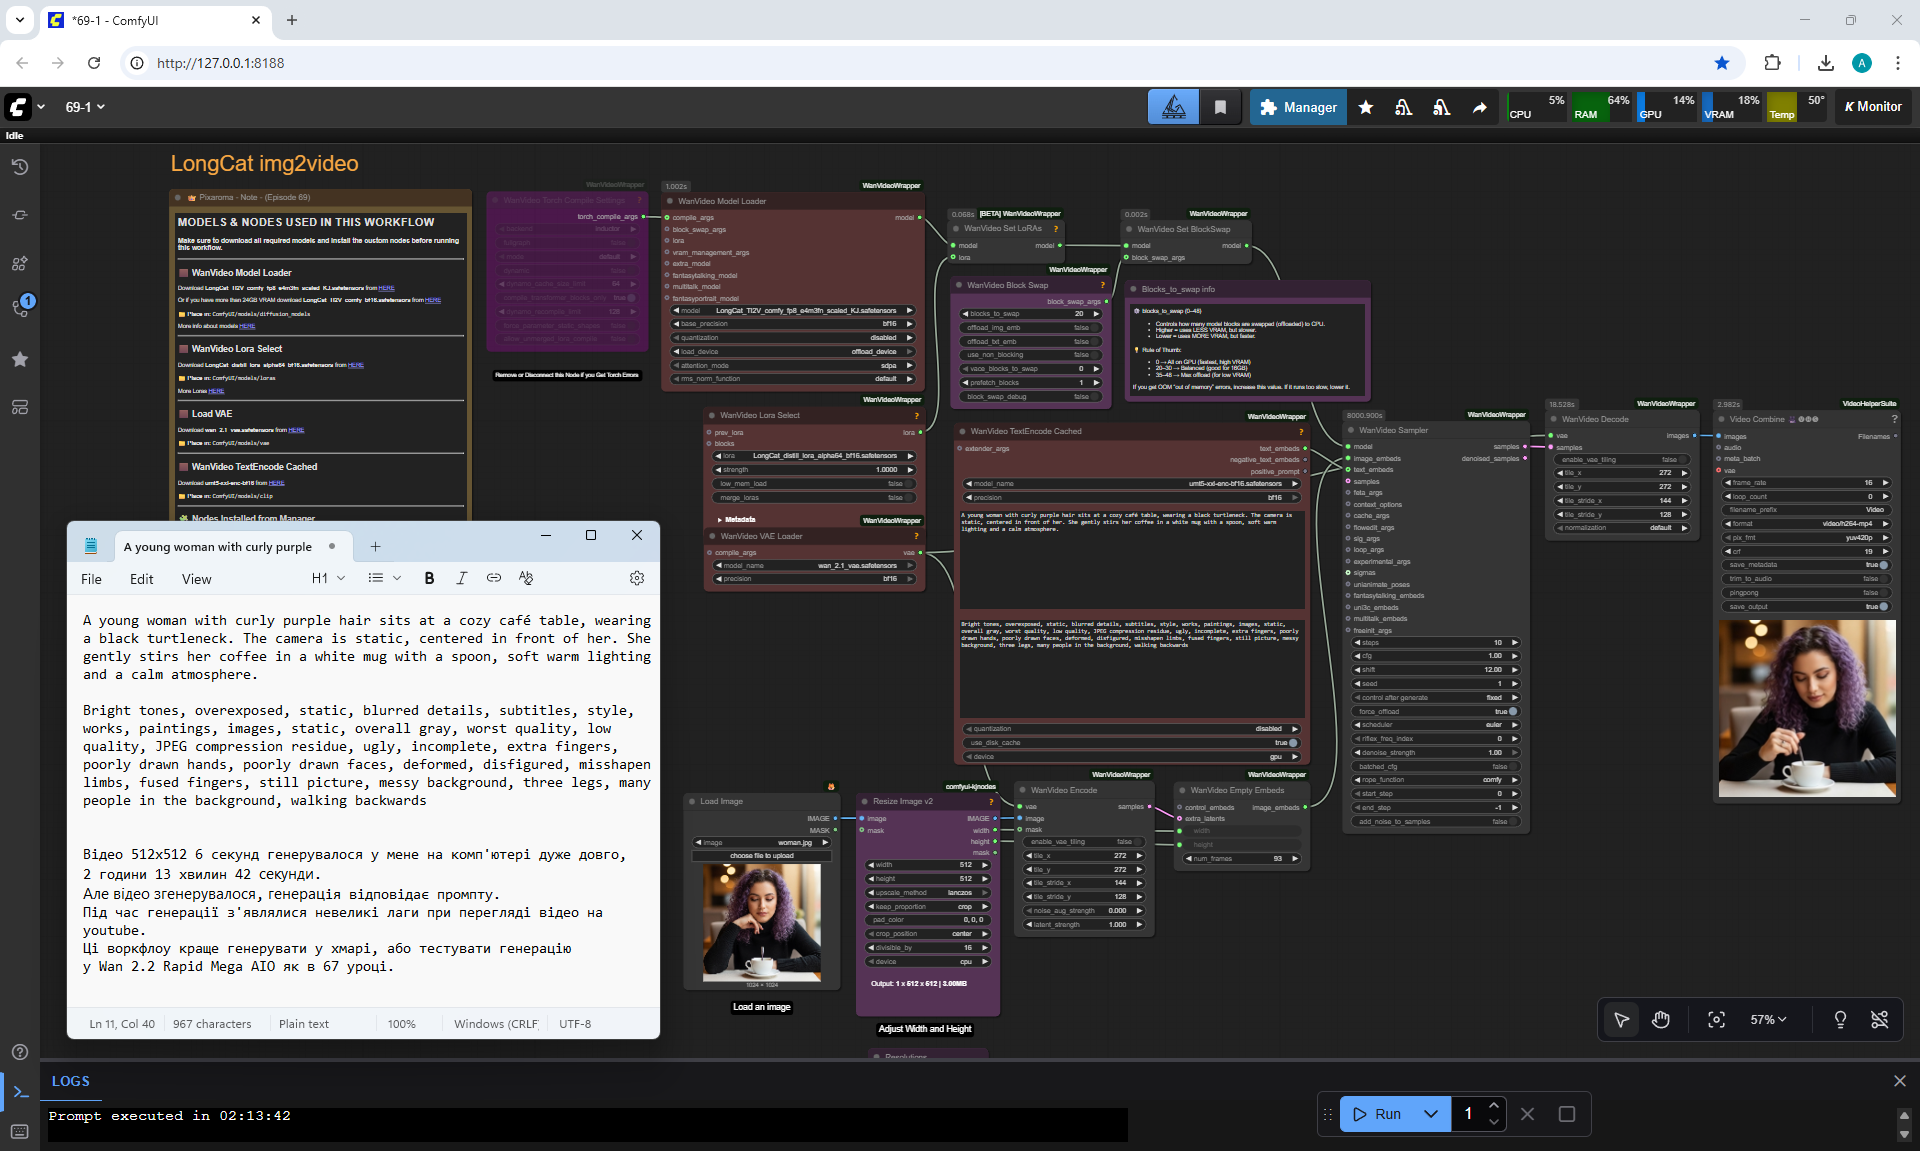This screenshot has height=1151, width=1920.
Task: Switch to hand pan mode
Action: 1661,1019
